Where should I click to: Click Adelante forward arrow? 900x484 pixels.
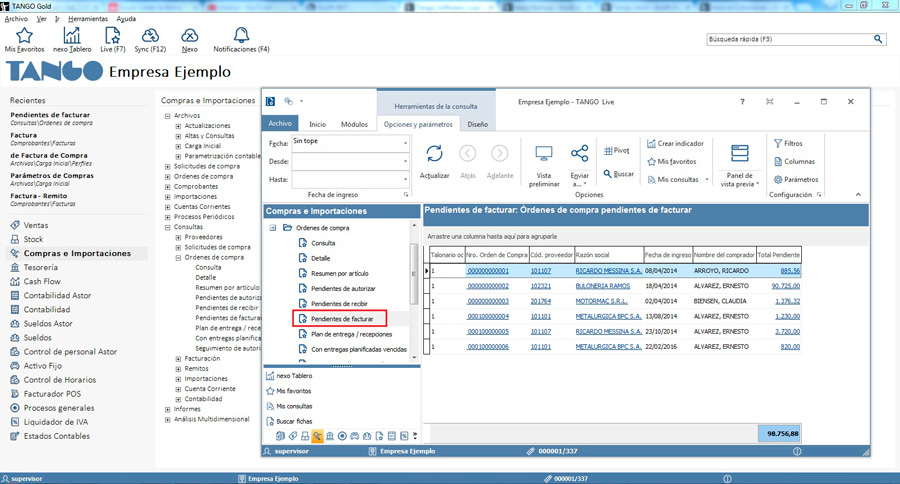(x=499, y=154)
